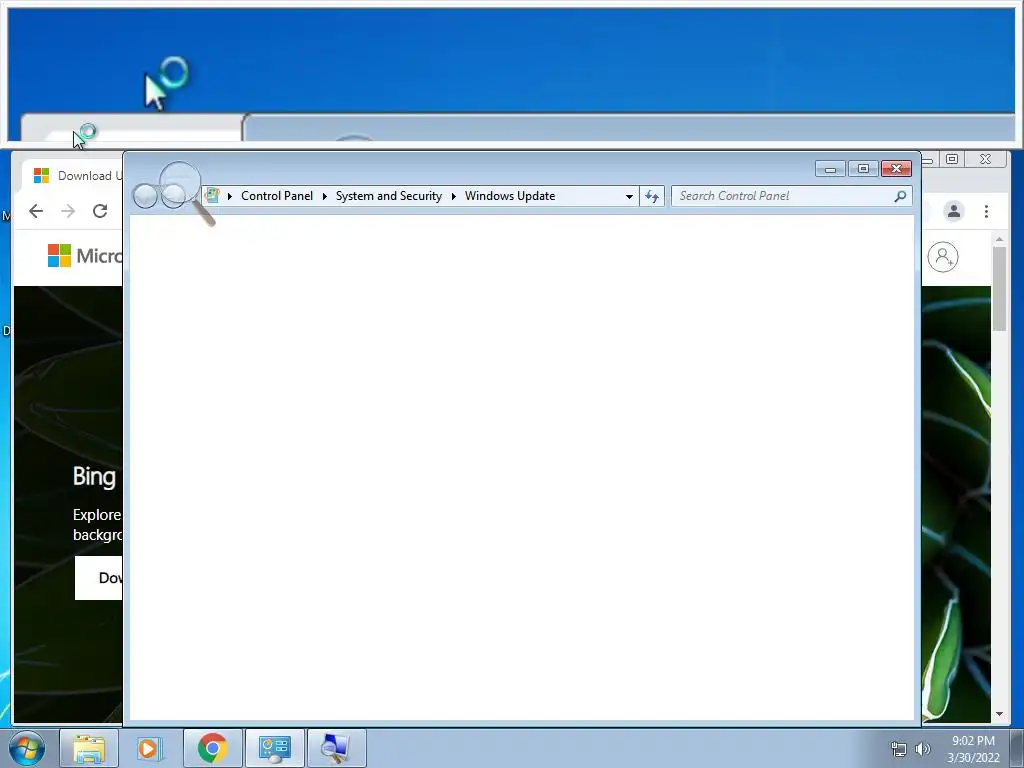Image resolution: width=1024 pixels, height=768 pixels.
Task: Reload the page in Chrome
Action: point(100,211)
